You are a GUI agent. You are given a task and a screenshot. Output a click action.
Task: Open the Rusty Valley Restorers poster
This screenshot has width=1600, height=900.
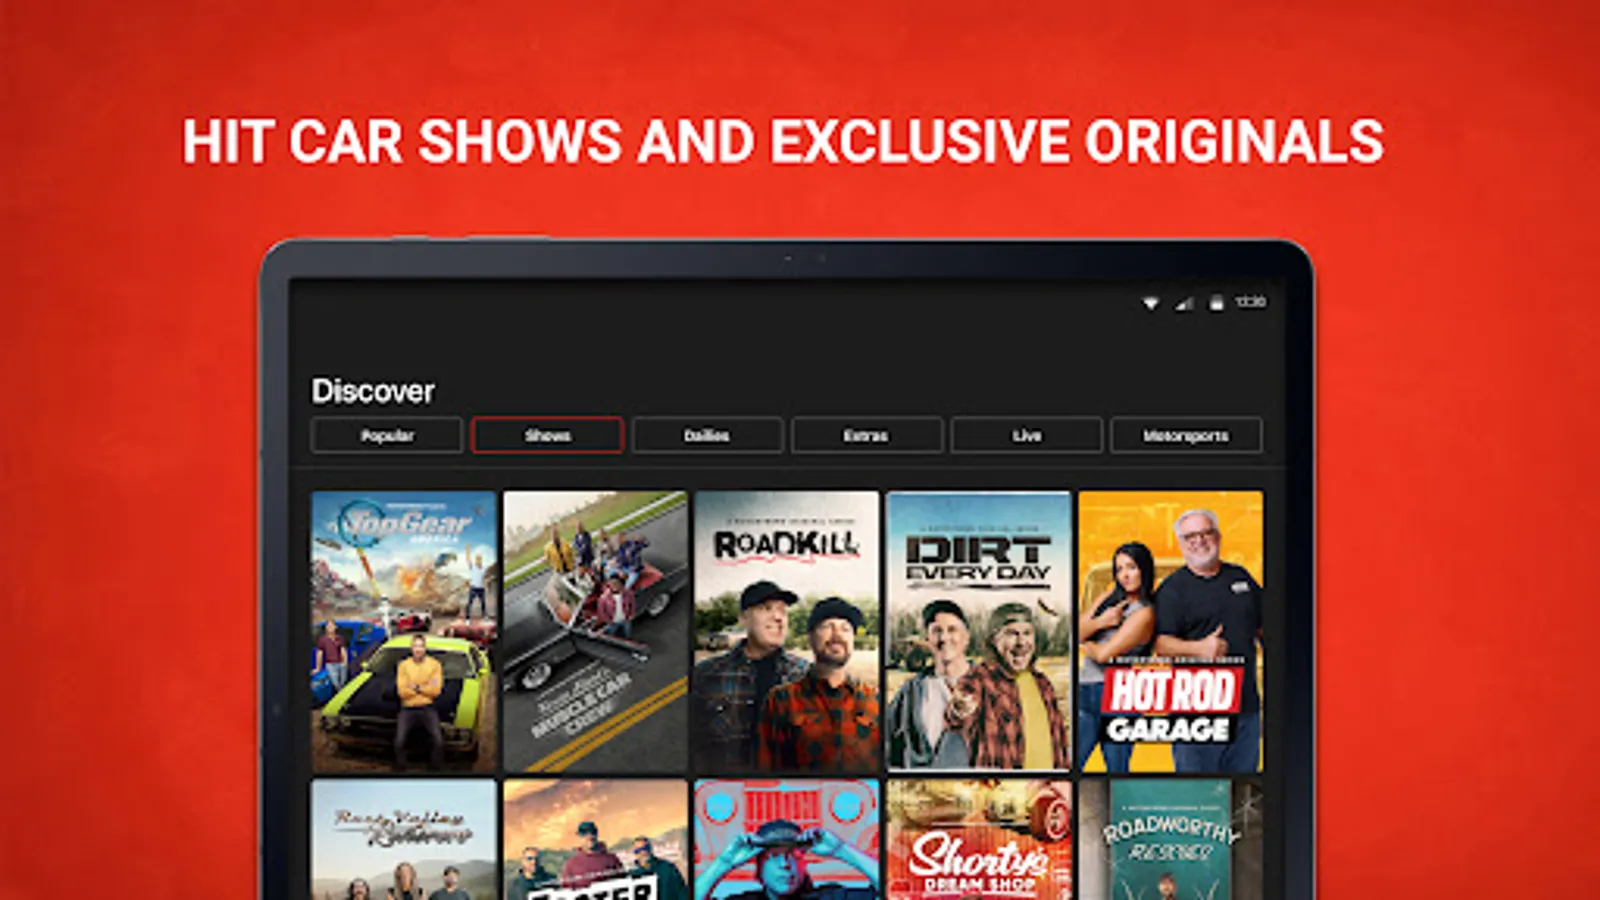coord(404,840)
